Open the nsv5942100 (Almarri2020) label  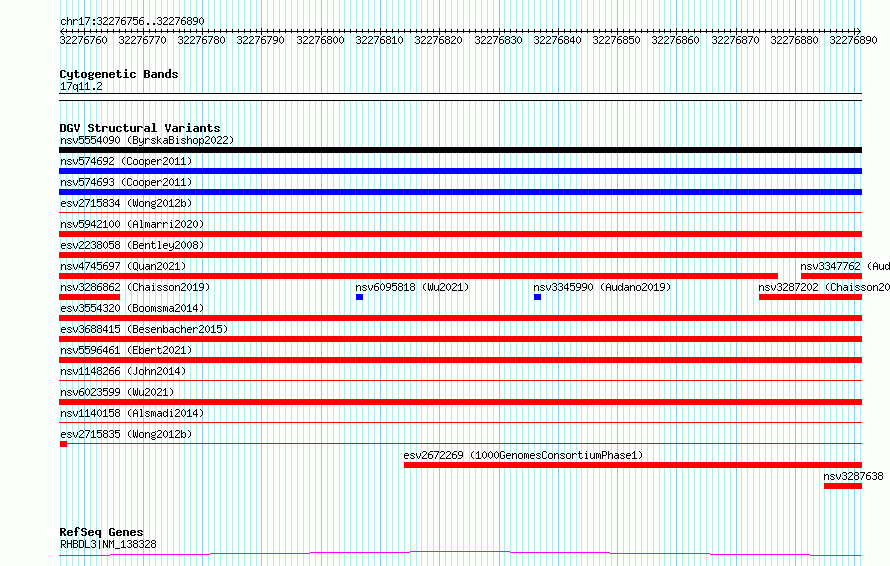[x=132, y=224]
